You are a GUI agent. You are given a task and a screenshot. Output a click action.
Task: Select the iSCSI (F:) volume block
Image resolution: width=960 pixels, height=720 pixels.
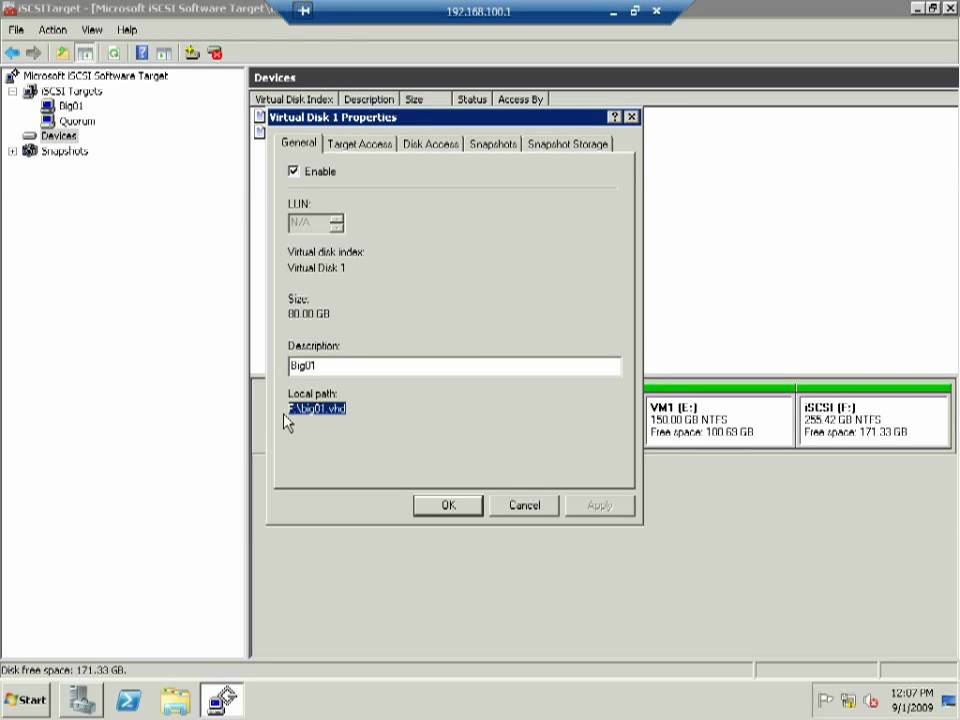tap(874, 419)
